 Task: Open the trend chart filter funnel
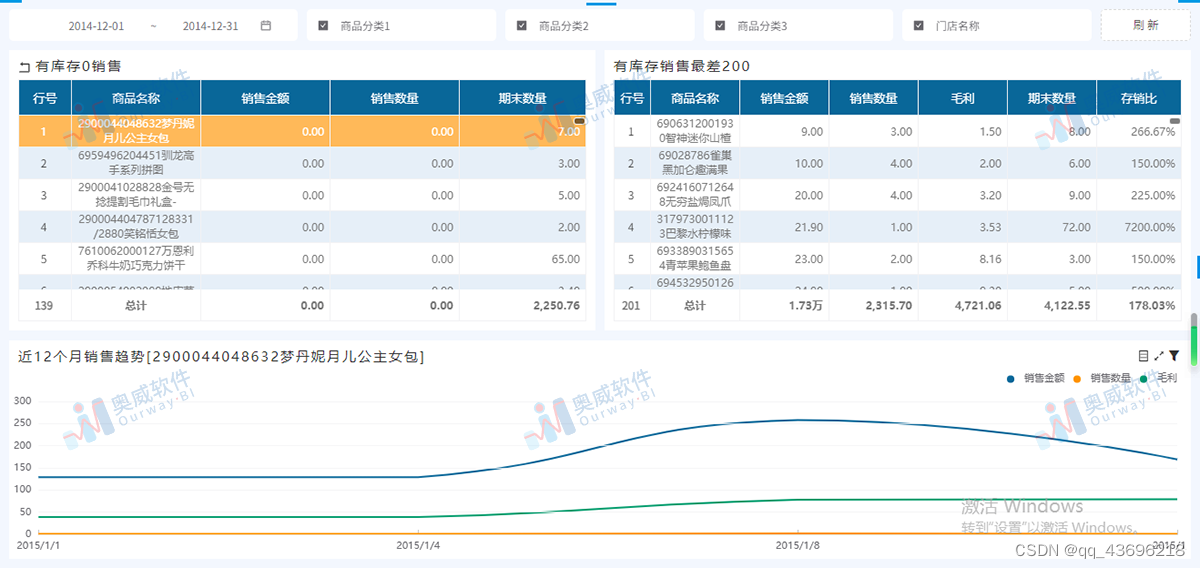(x=1174, y=355)
